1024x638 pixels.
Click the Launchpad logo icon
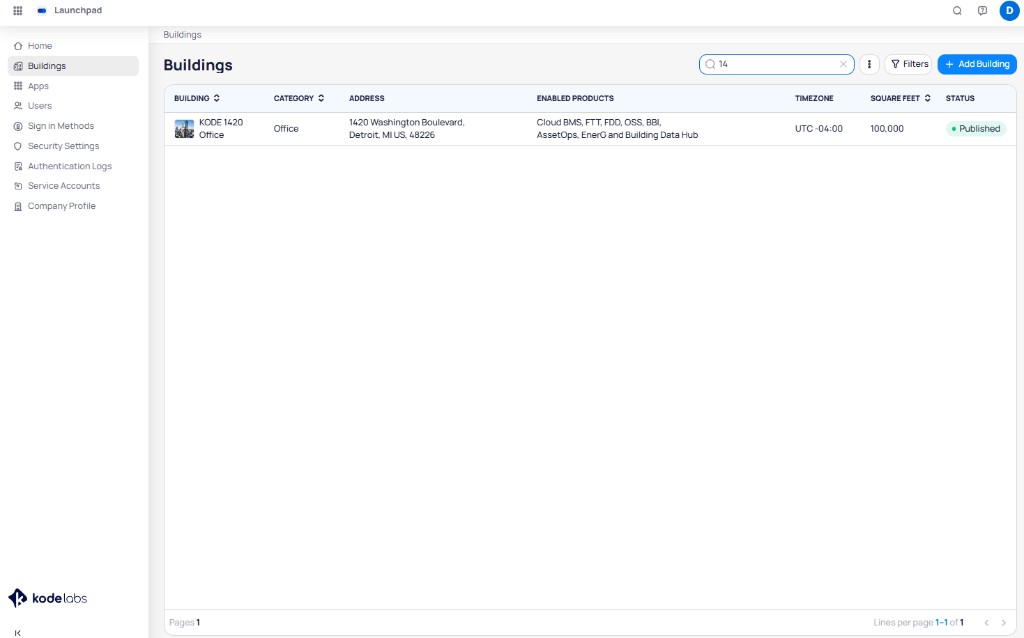coord(42,10)
